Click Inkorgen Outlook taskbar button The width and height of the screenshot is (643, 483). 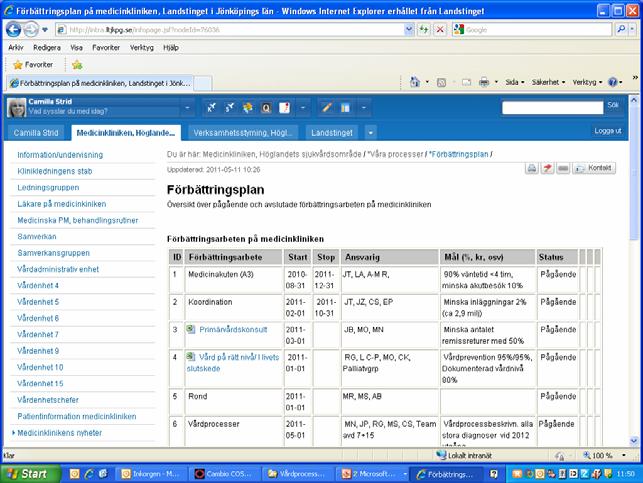click(x=153, y=474)
